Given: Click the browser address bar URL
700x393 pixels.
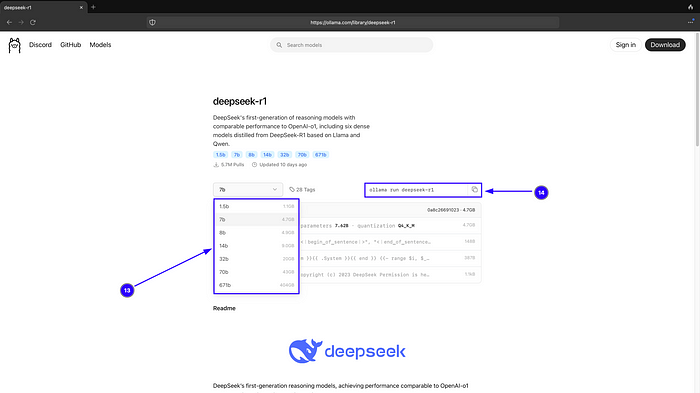Looking at the screenshot, I should click(353, 22).
